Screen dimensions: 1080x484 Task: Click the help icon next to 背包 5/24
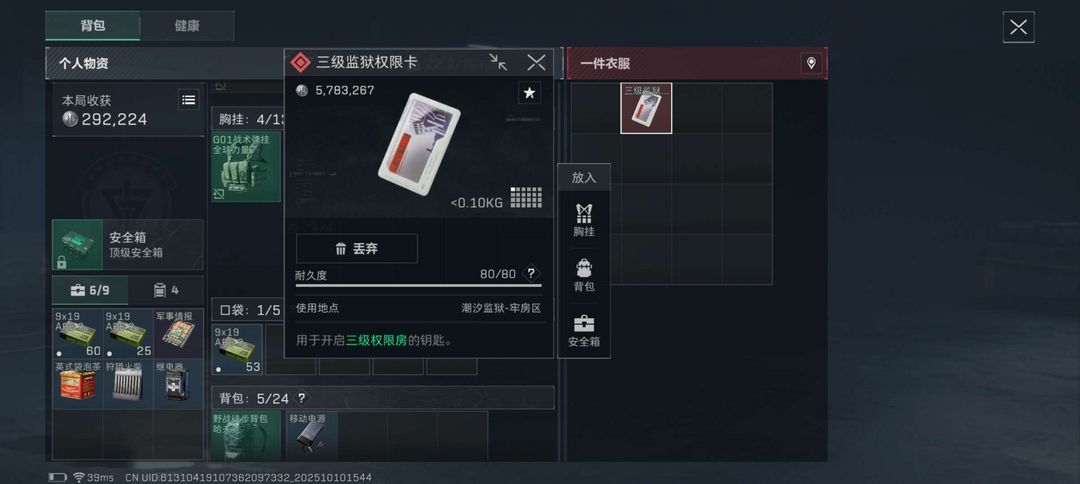coord(301,398)
